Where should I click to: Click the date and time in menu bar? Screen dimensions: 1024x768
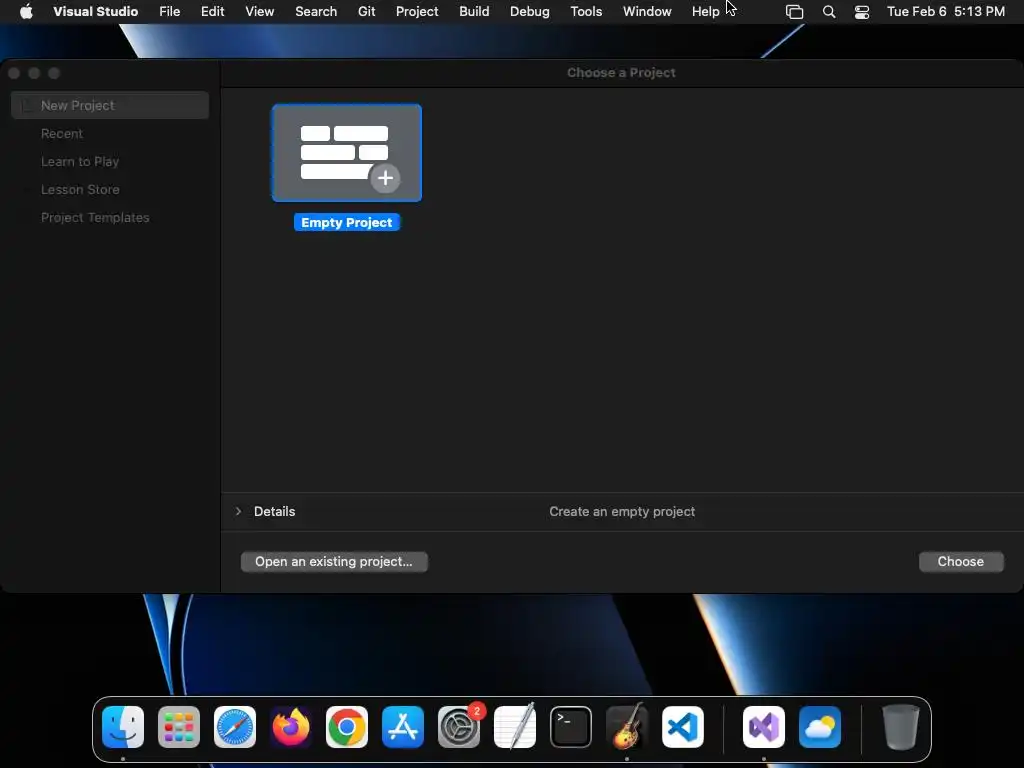tap(946, 11)
